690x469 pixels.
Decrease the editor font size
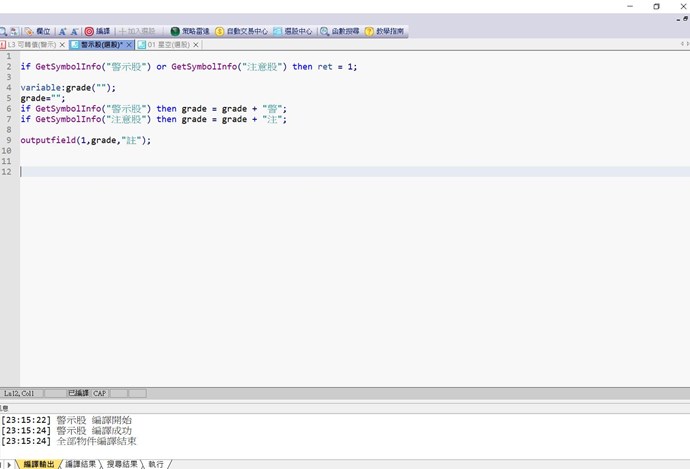74,32
